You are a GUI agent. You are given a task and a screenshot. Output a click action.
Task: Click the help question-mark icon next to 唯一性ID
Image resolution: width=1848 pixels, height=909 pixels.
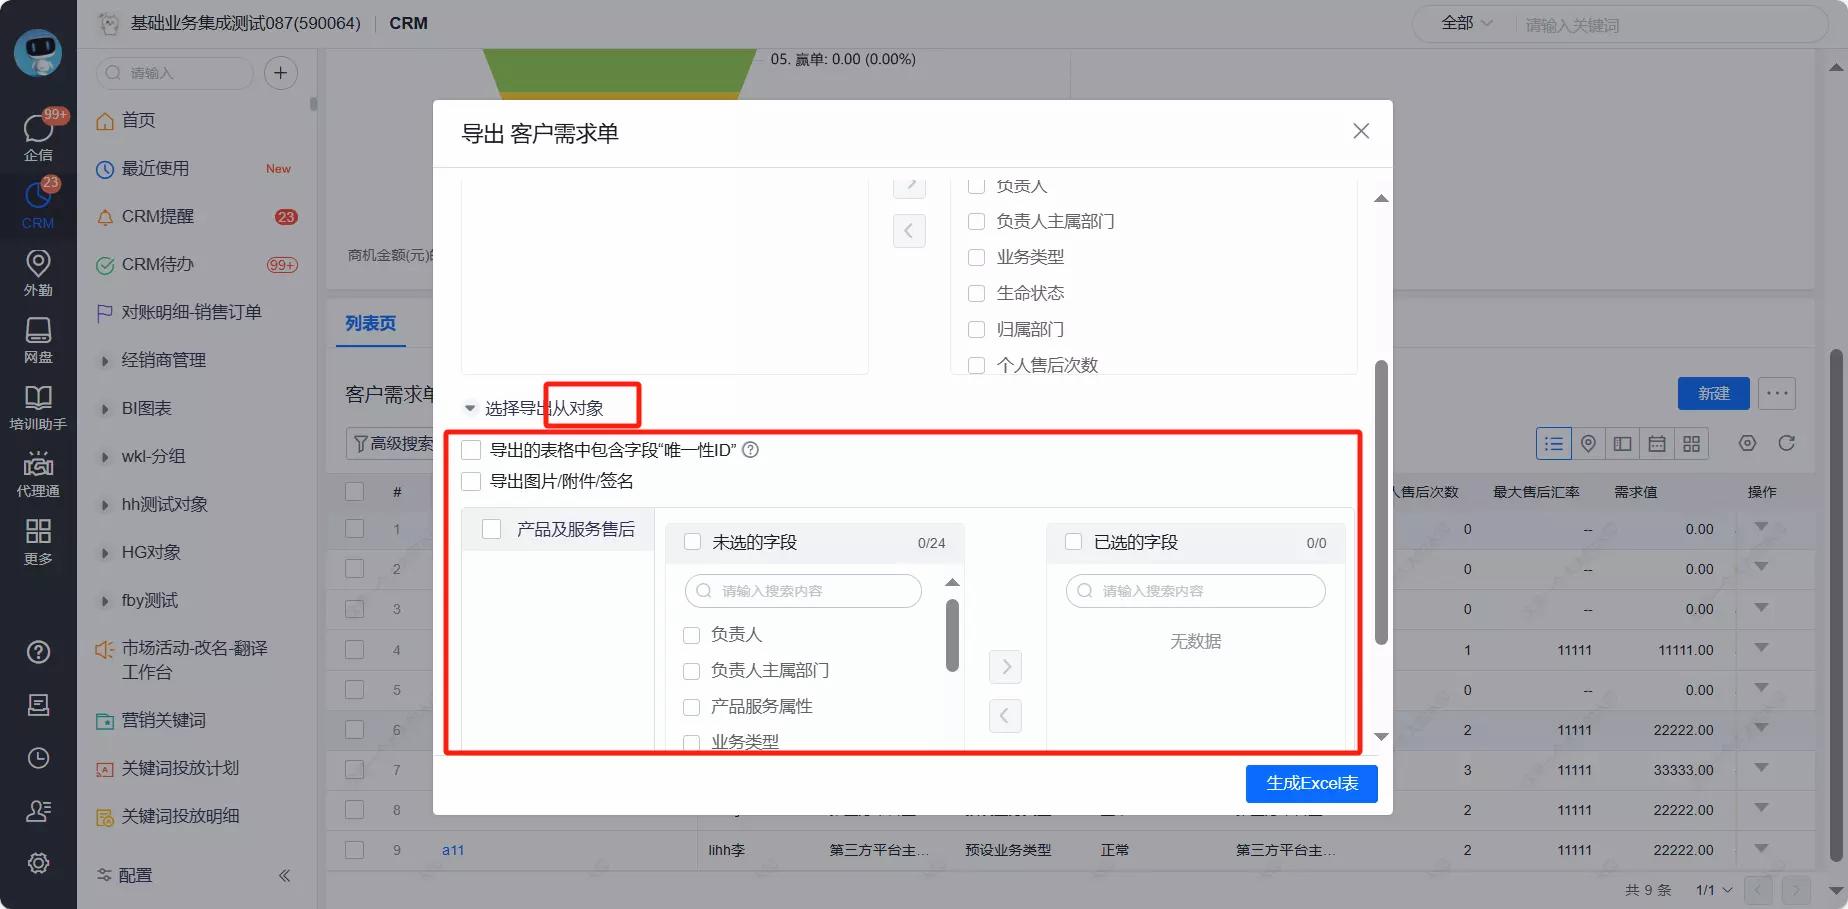(751, 450)
